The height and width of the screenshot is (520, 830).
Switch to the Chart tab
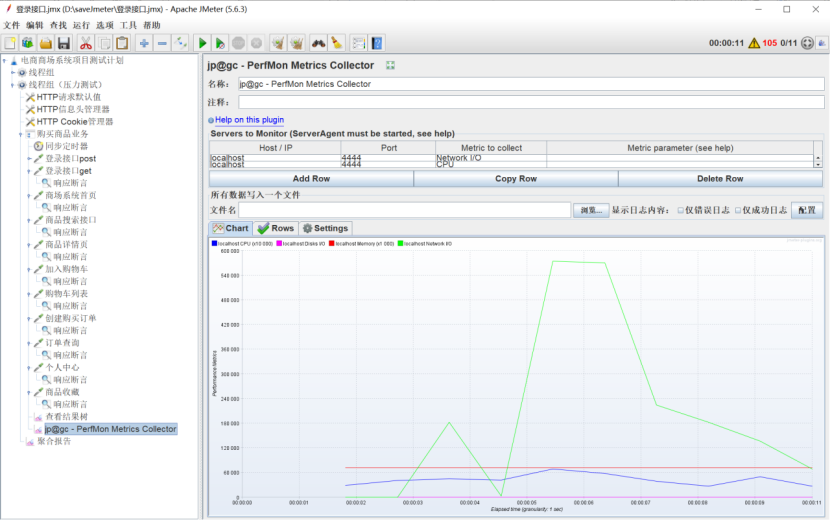click(x=231, y=228)
